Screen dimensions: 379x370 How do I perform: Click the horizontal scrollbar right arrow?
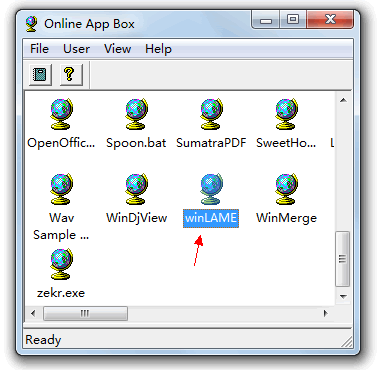point(326,313)
